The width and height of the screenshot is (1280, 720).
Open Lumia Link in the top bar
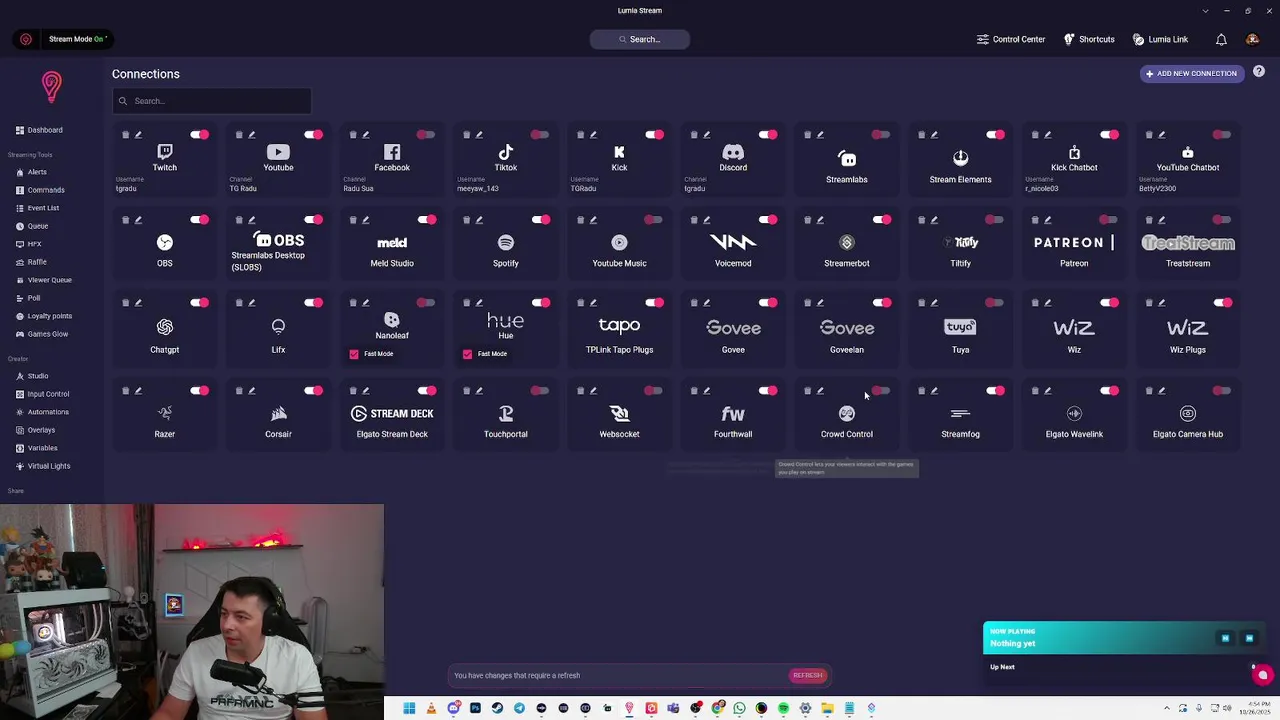(1160, 39)
